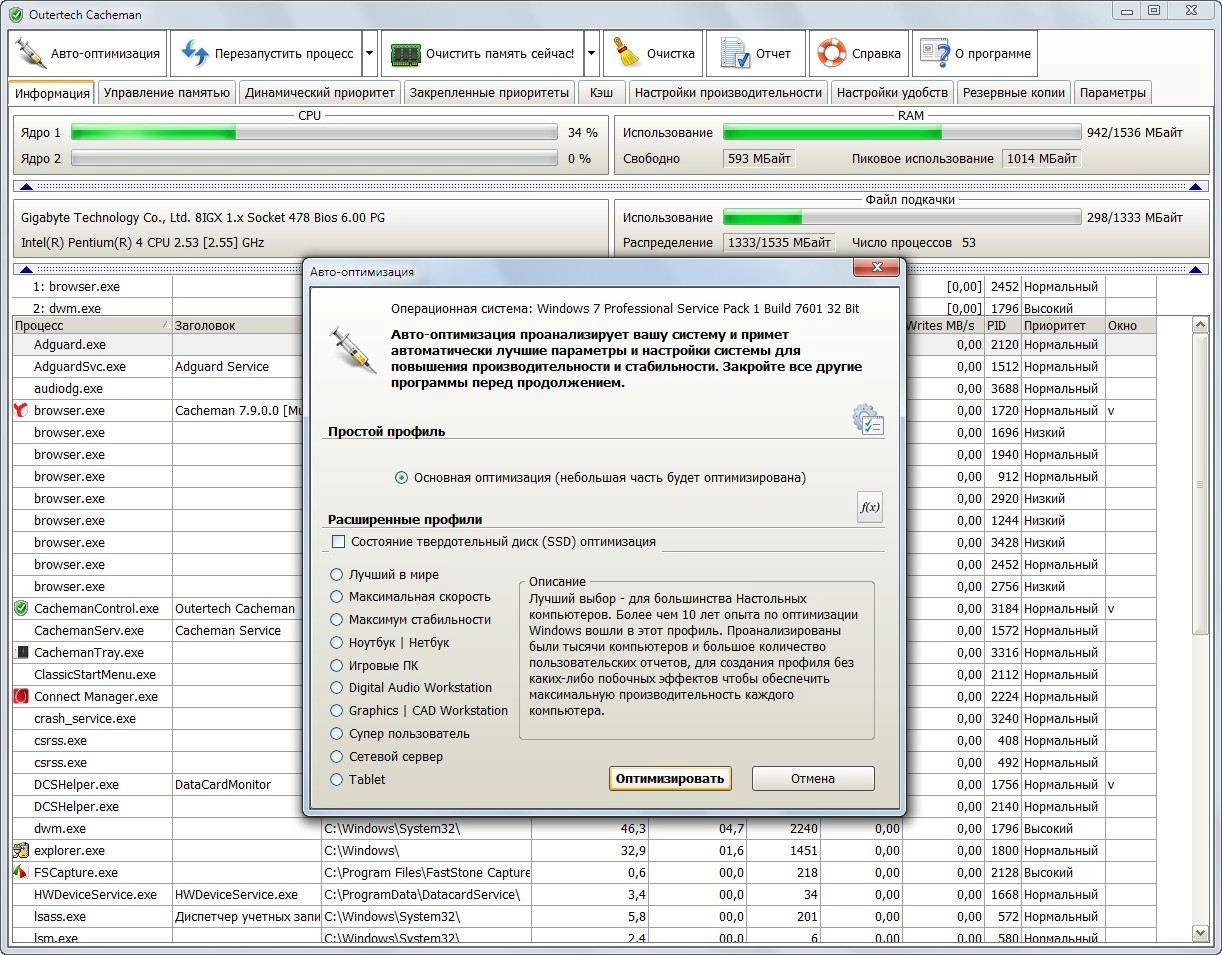
Task: Select Основная оптимизация radio button
Action: coord(401,478)
